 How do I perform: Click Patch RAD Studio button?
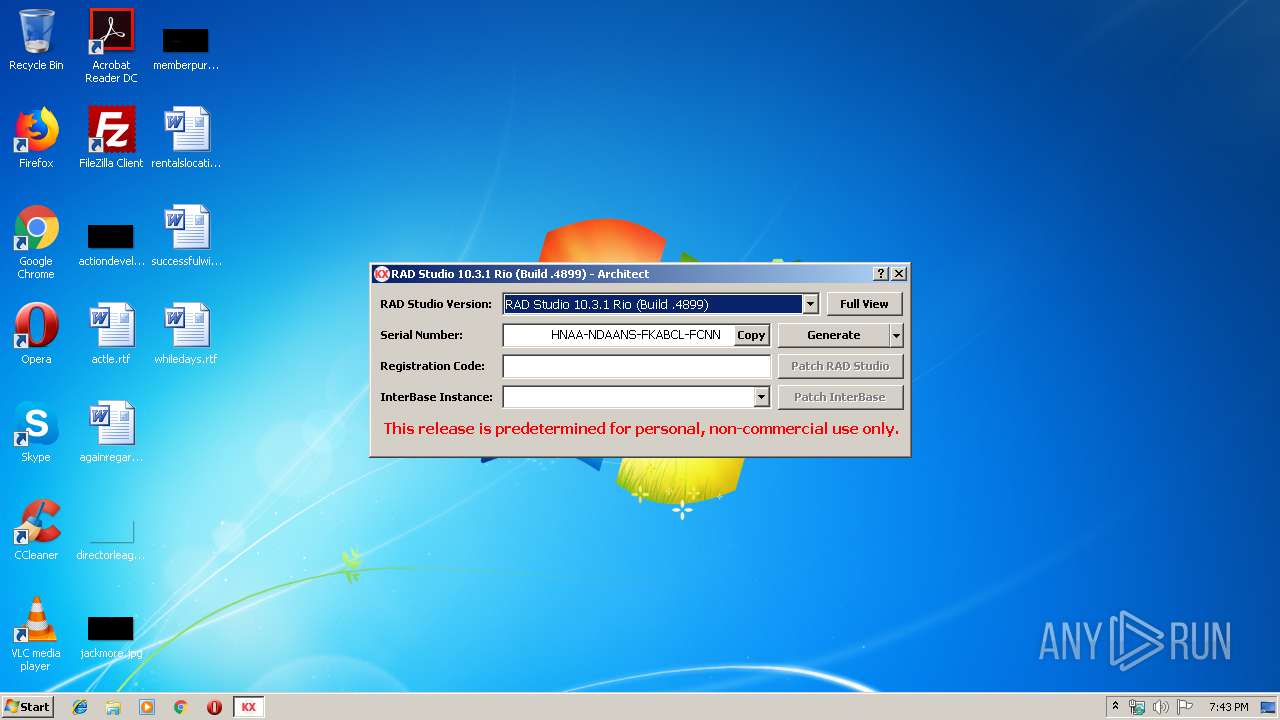tap(840, 366)
